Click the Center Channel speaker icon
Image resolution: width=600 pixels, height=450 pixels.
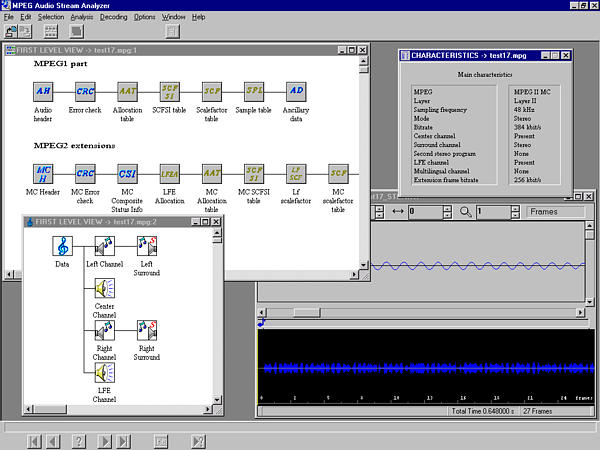click(x=105, y=289)
